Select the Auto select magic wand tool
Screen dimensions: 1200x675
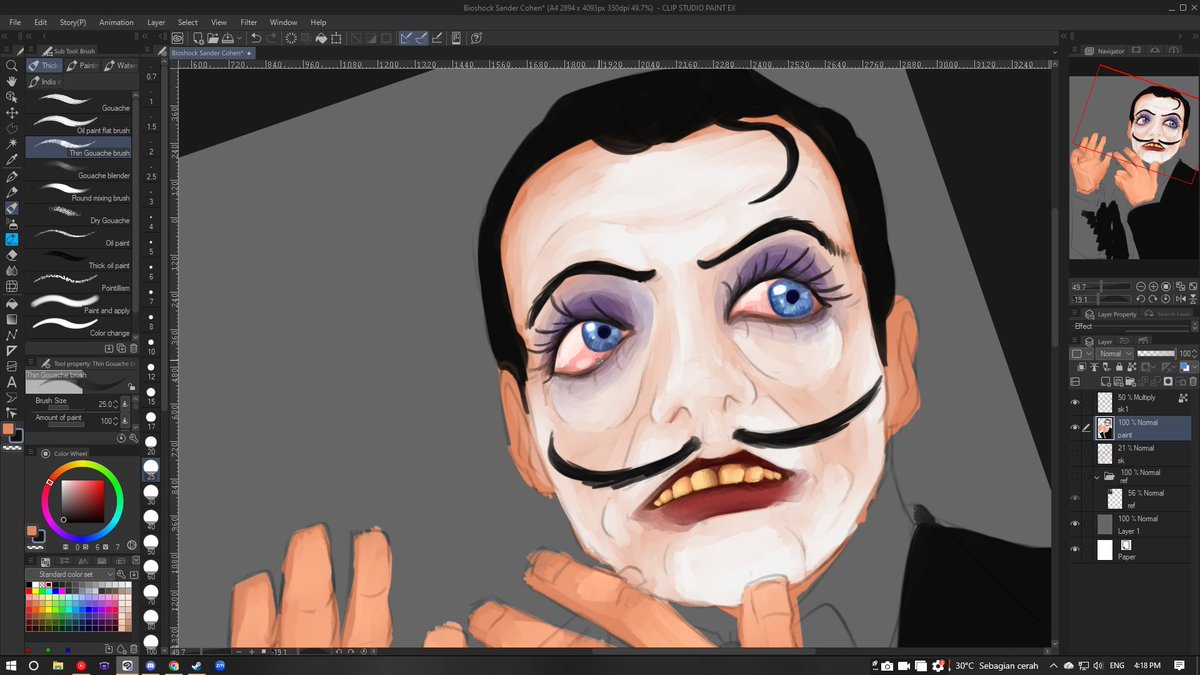click(12, 145)
